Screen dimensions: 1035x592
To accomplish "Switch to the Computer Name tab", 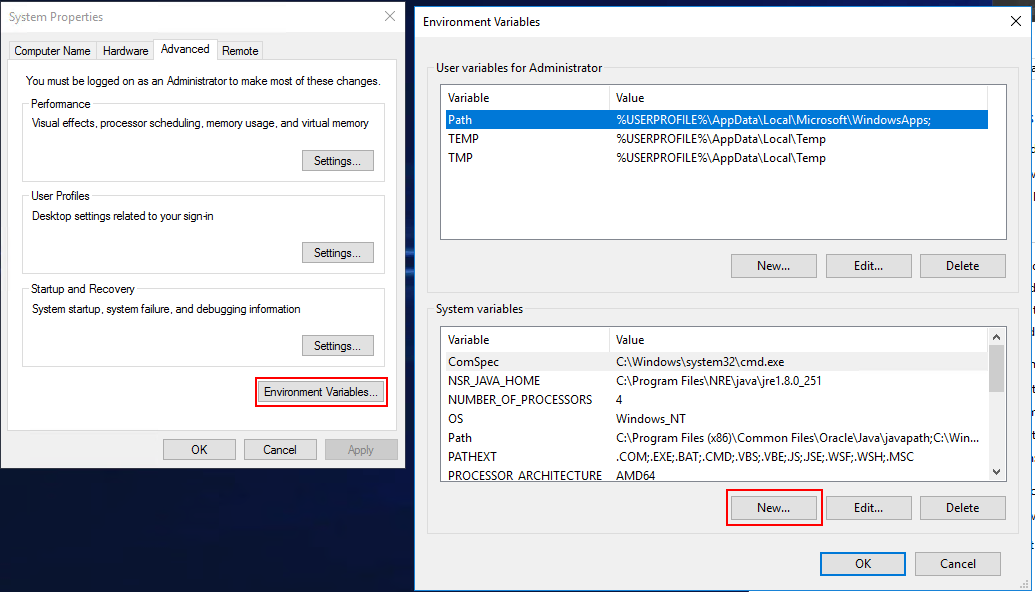I will pos(52,51).
